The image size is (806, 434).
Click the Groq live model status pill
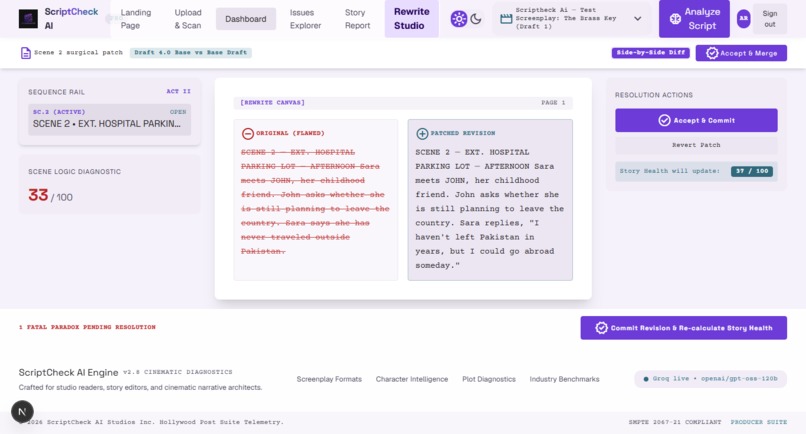710,379
